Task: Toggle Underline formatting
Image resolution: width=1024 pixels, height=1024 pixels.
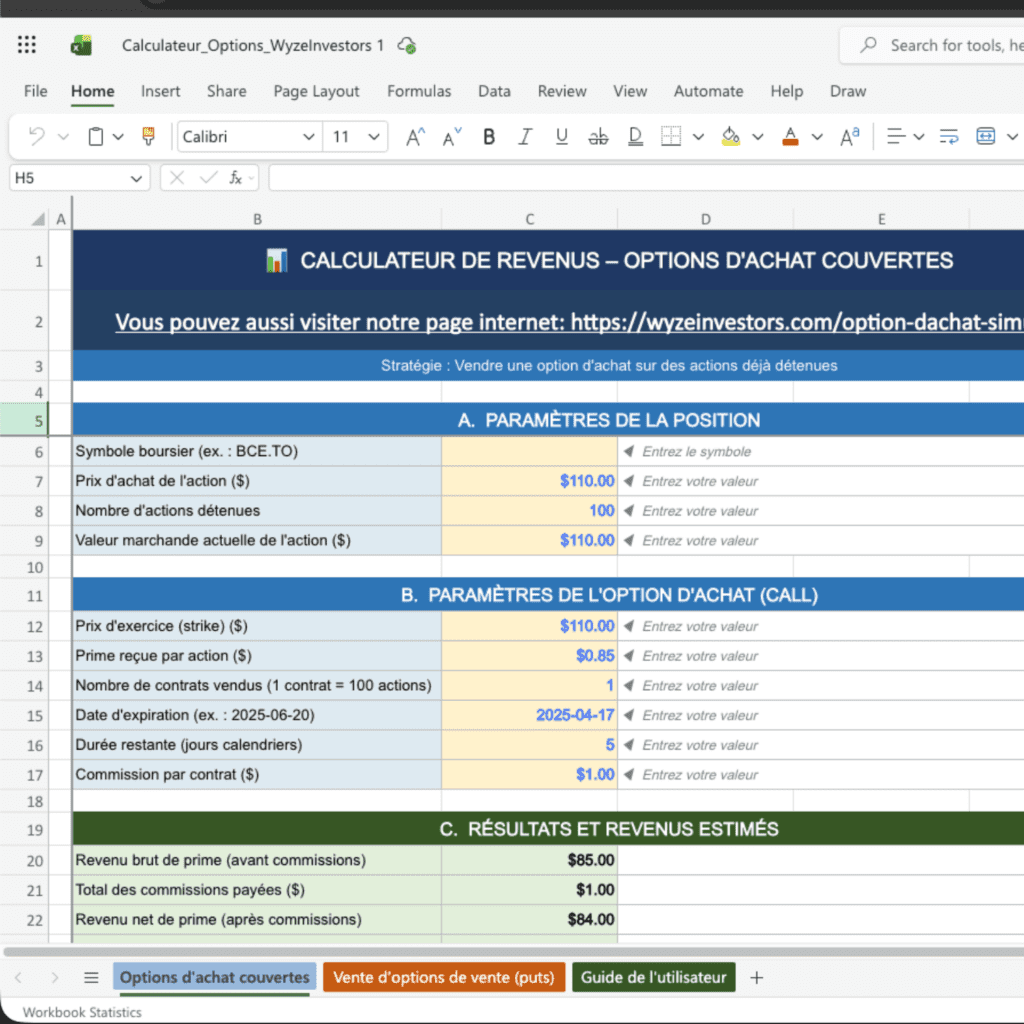Action: (x=561, y=136)
